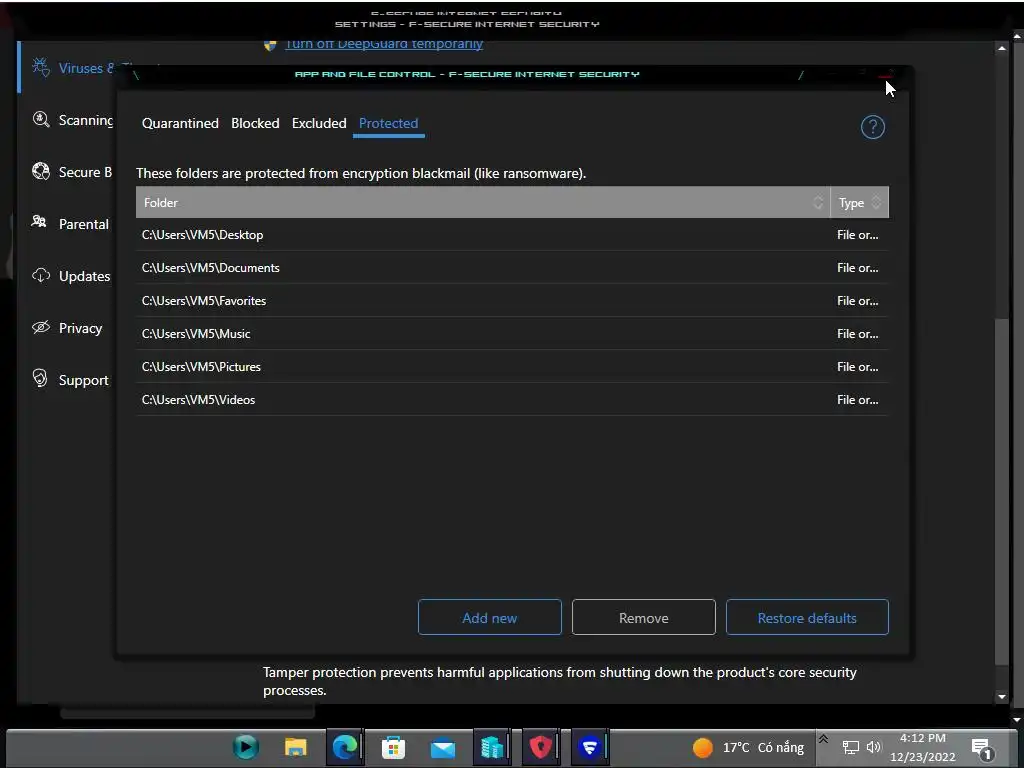Open notification center icon
Viewport: 1024px width, 768px height.
(x=982, y=748)
